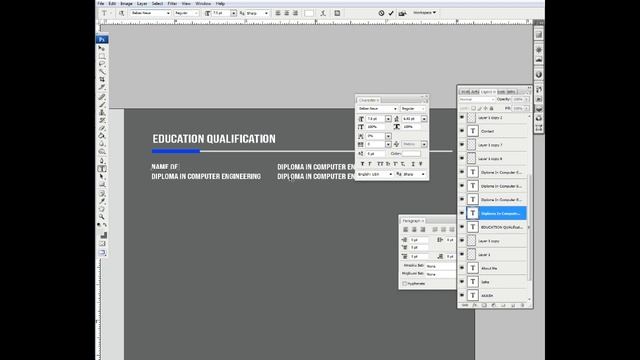
Task: Cancel current text edits in options bar
Action: pos(381,13)
